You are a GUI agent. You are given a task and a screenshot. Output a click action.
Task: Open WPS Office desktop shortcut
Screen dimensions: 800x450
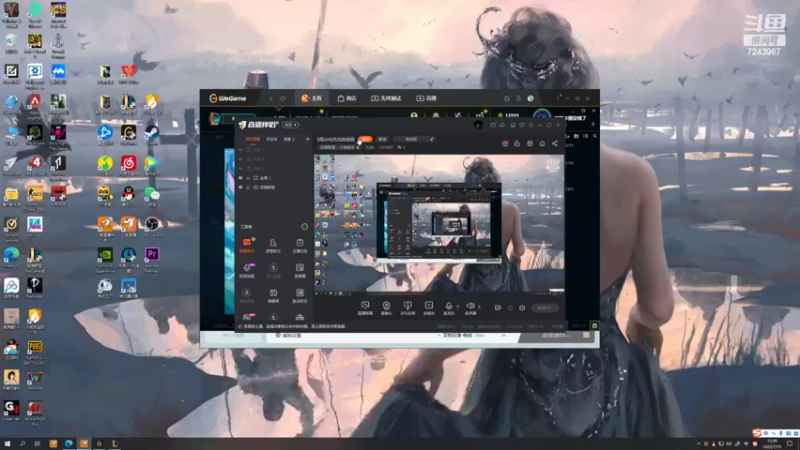pos(129,74)
